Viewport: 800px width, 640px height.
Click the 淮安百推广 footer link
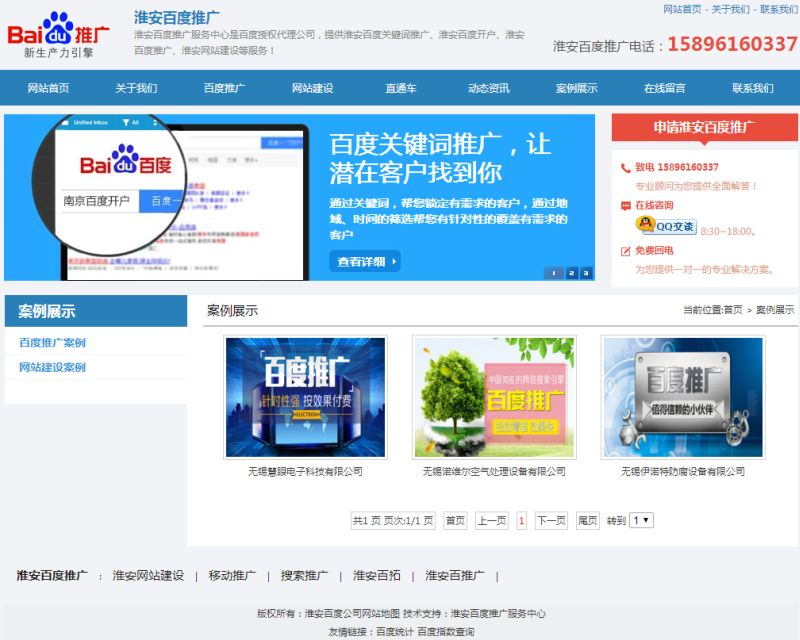[x=455, y=576]
